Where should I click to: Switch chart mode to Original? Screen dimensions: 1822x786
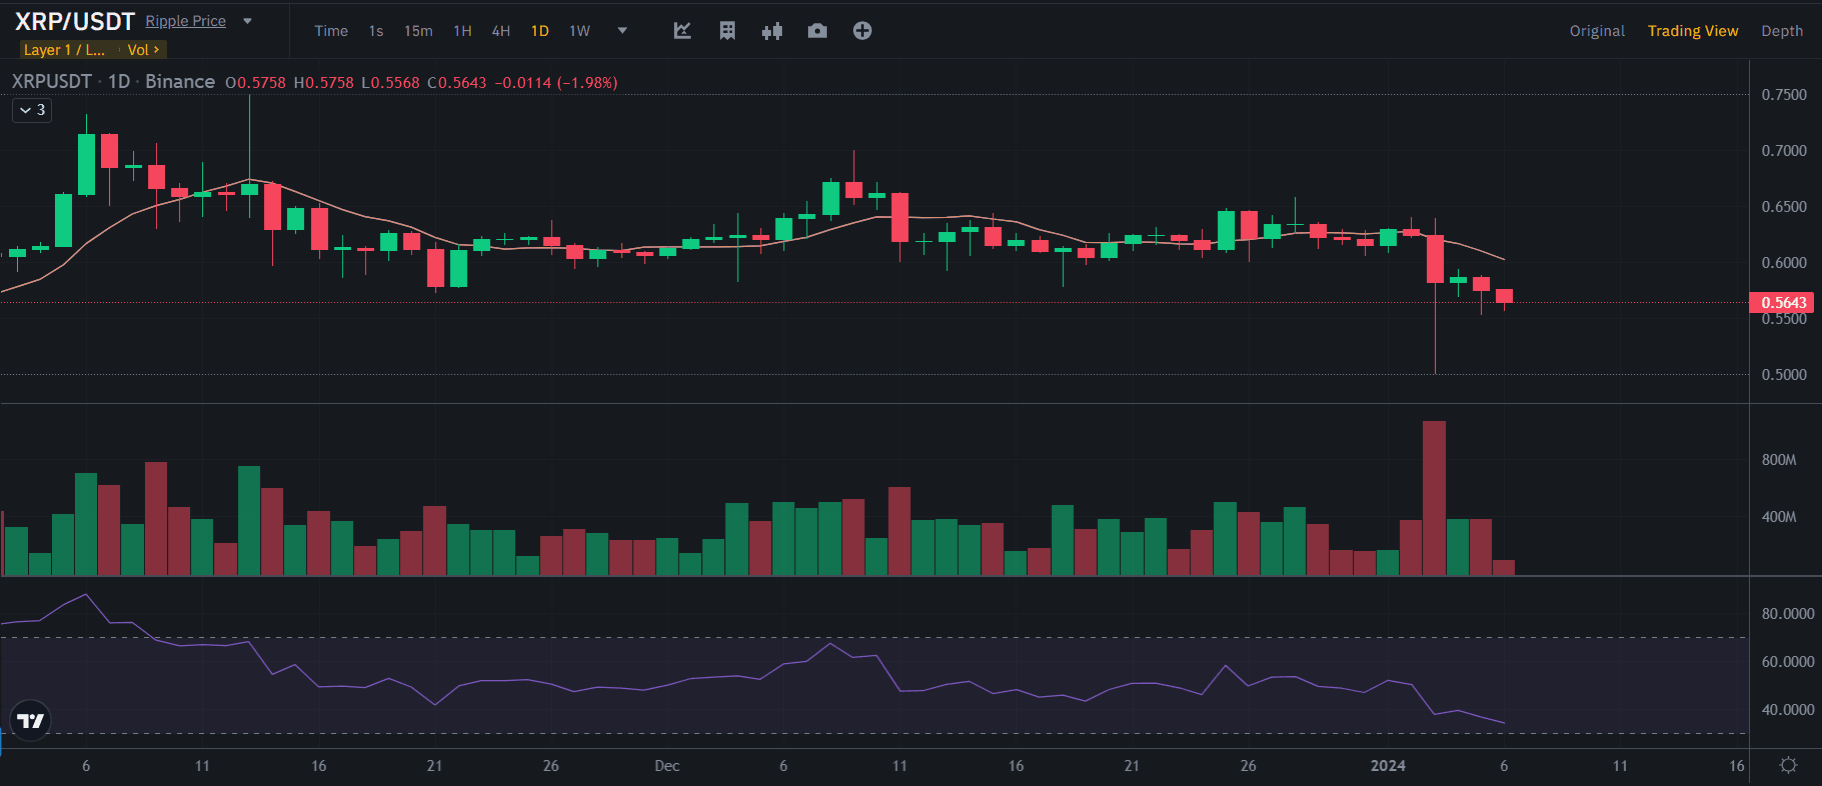1596,31
